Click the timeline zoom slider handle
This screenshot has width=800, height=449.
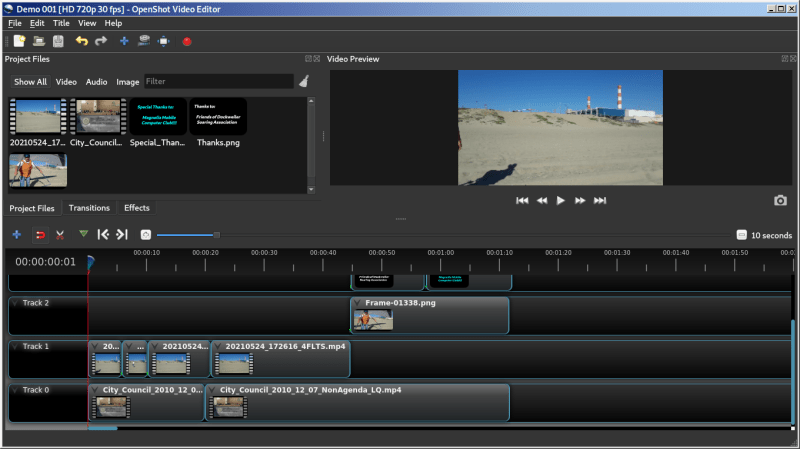[217, 235]
